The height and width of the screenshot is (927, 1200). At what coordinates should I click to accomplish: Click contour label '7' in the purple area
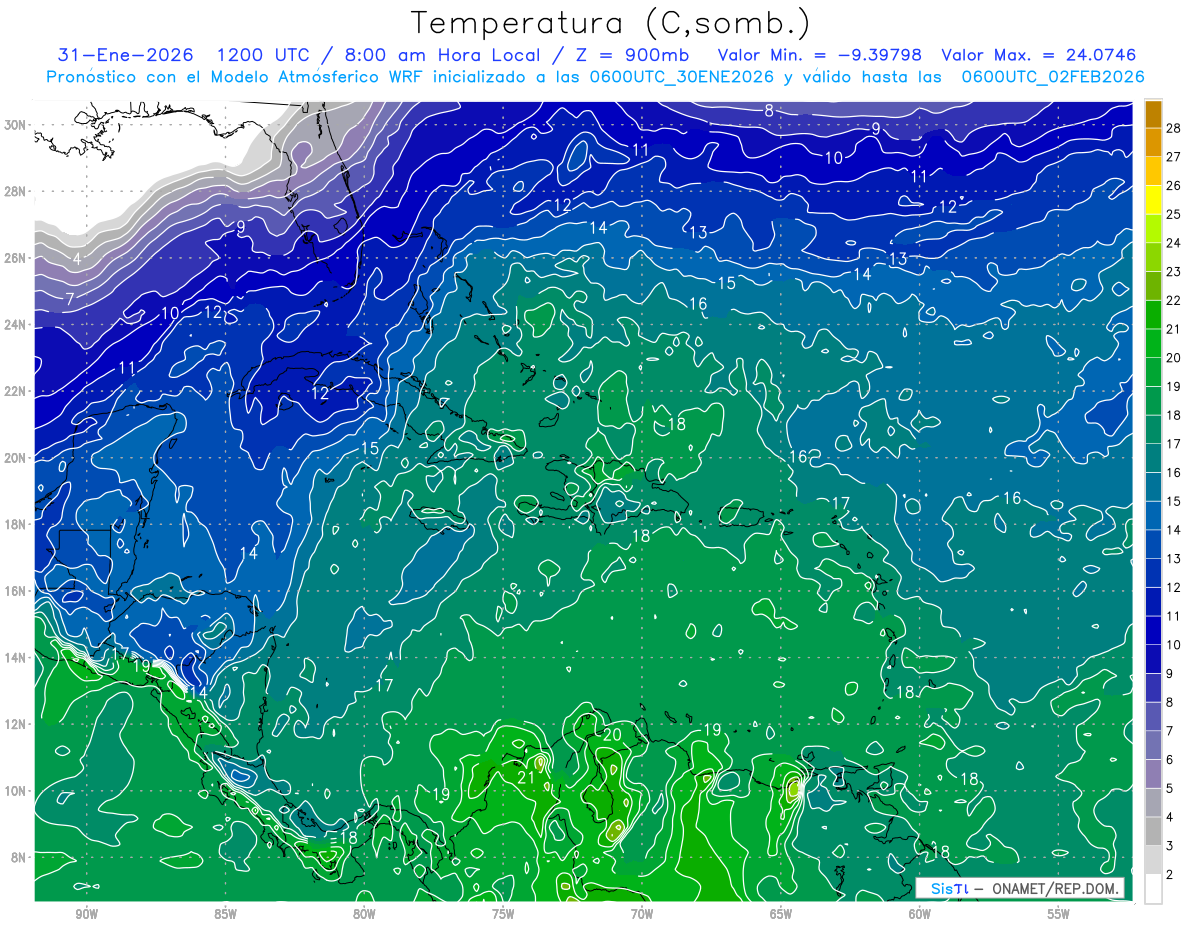[x=70, y=299]
